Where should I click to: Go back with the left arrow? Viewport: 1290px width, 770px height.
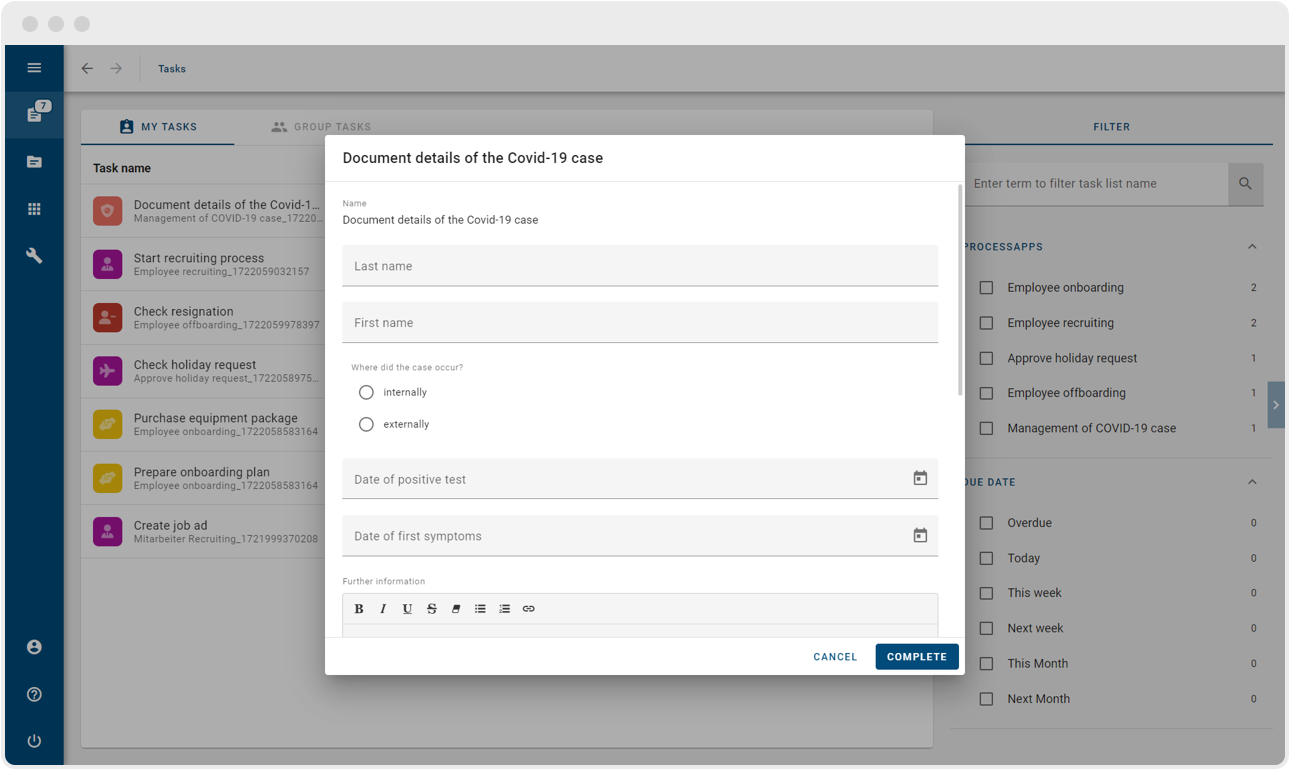(x=87, y=68)
